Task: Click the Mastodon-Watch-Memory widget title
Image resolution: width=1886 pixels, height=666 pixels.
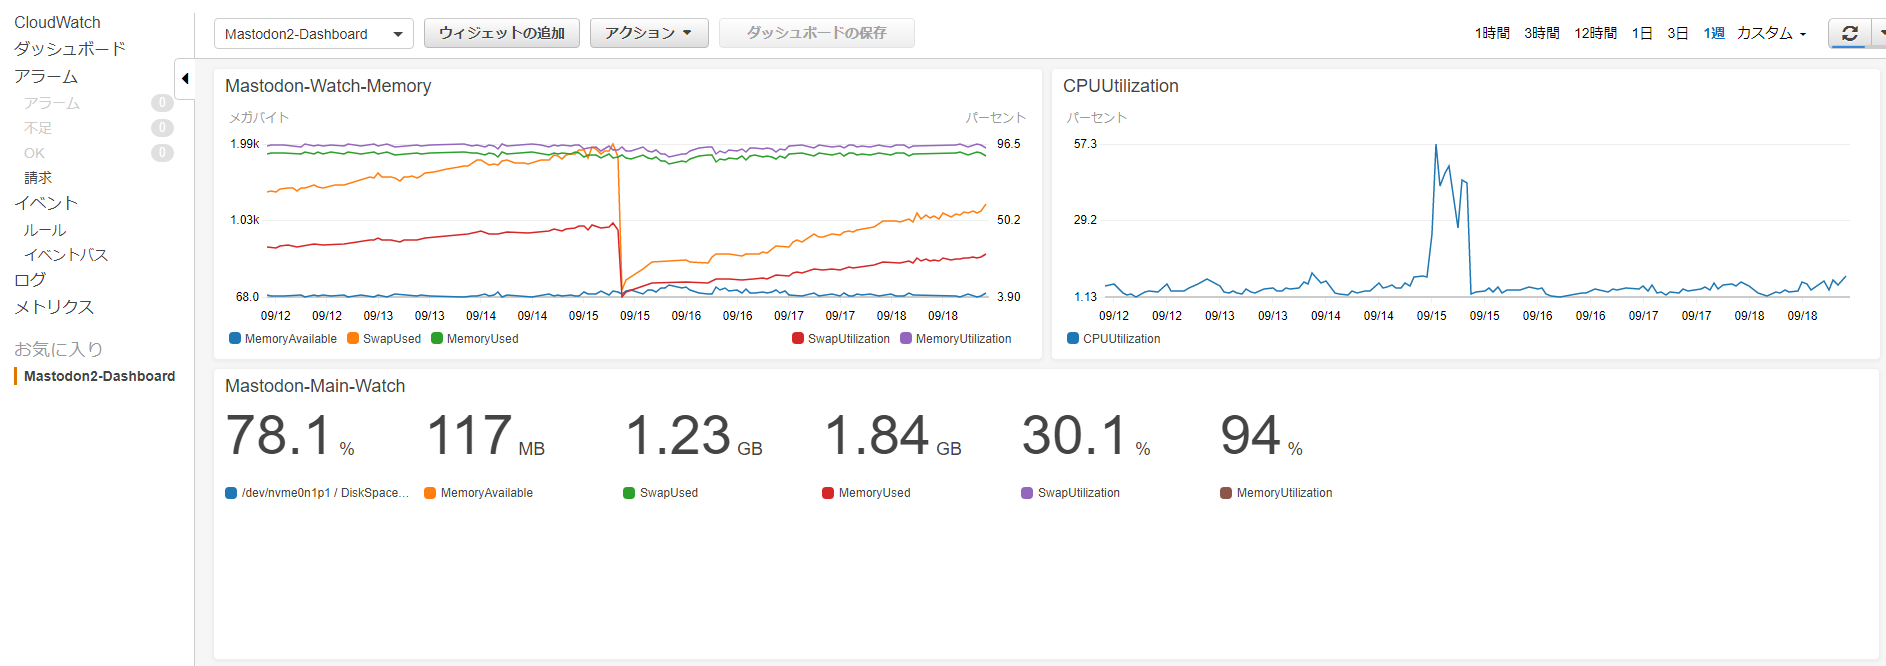Action: (x=328, y=86)
